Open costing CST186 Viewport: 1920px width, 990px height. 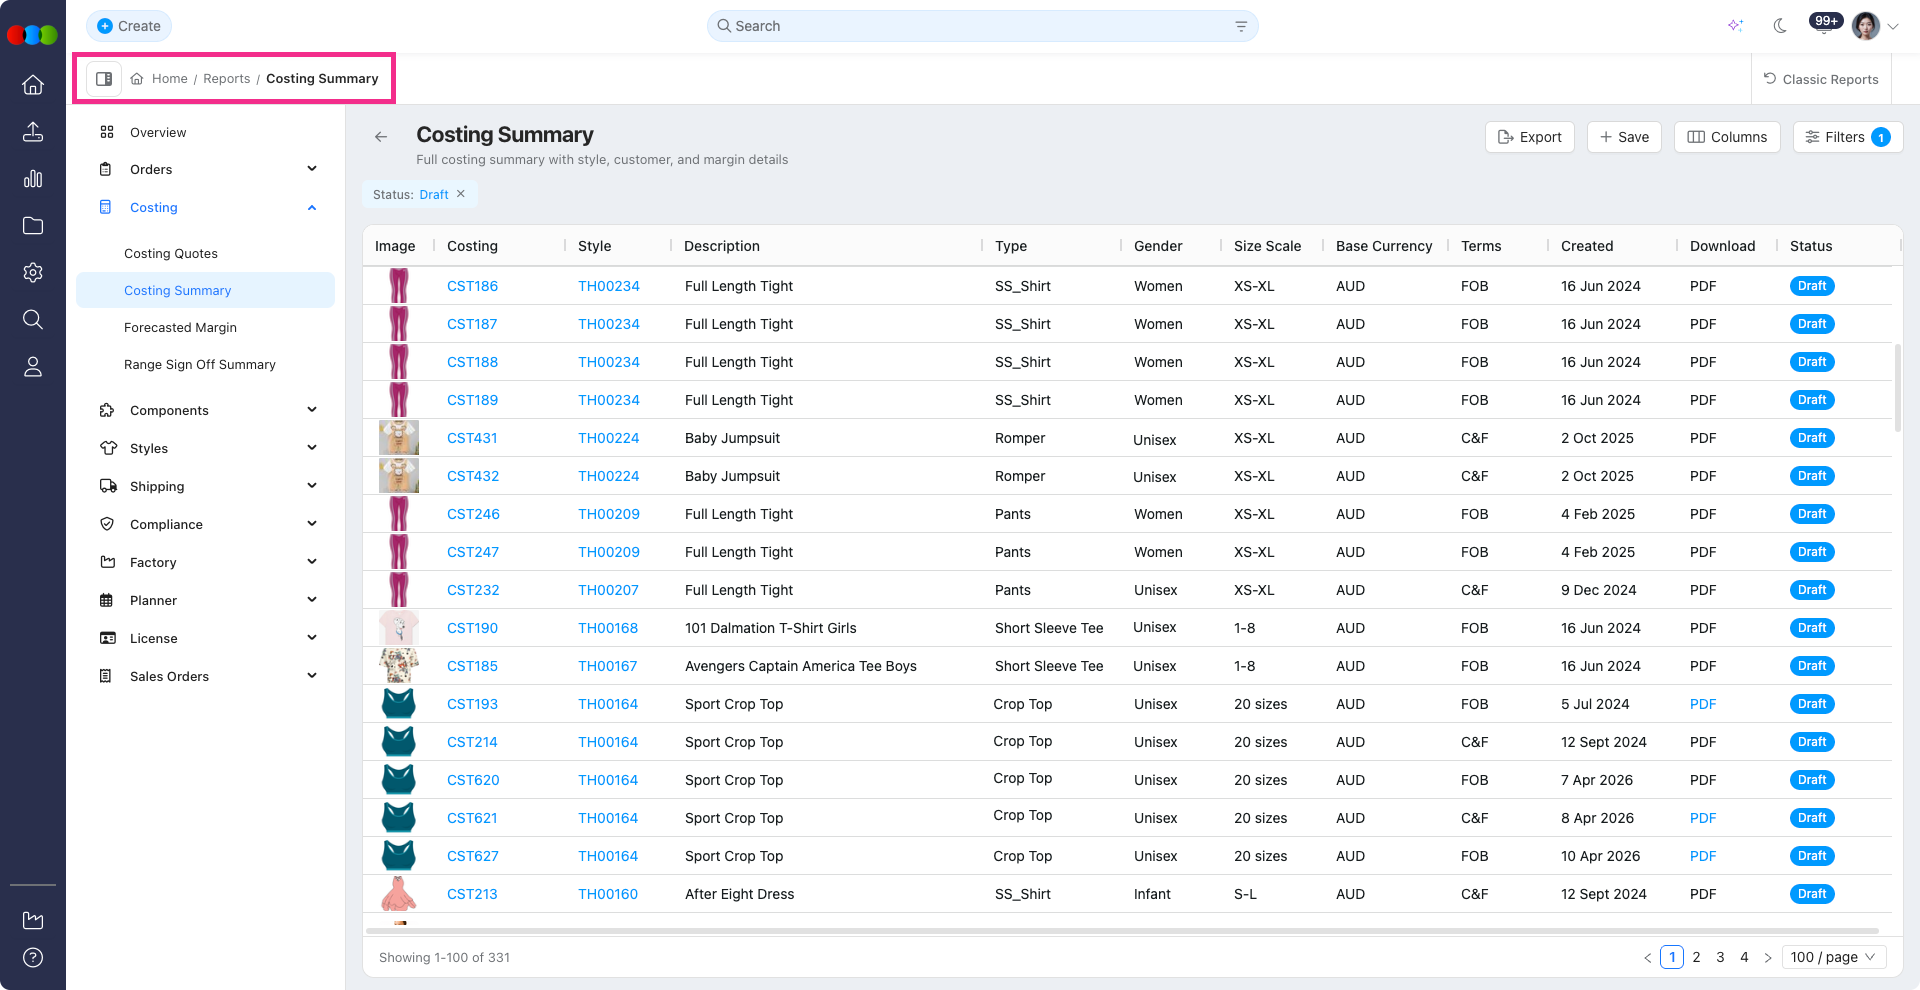click(x=472, y=286)
